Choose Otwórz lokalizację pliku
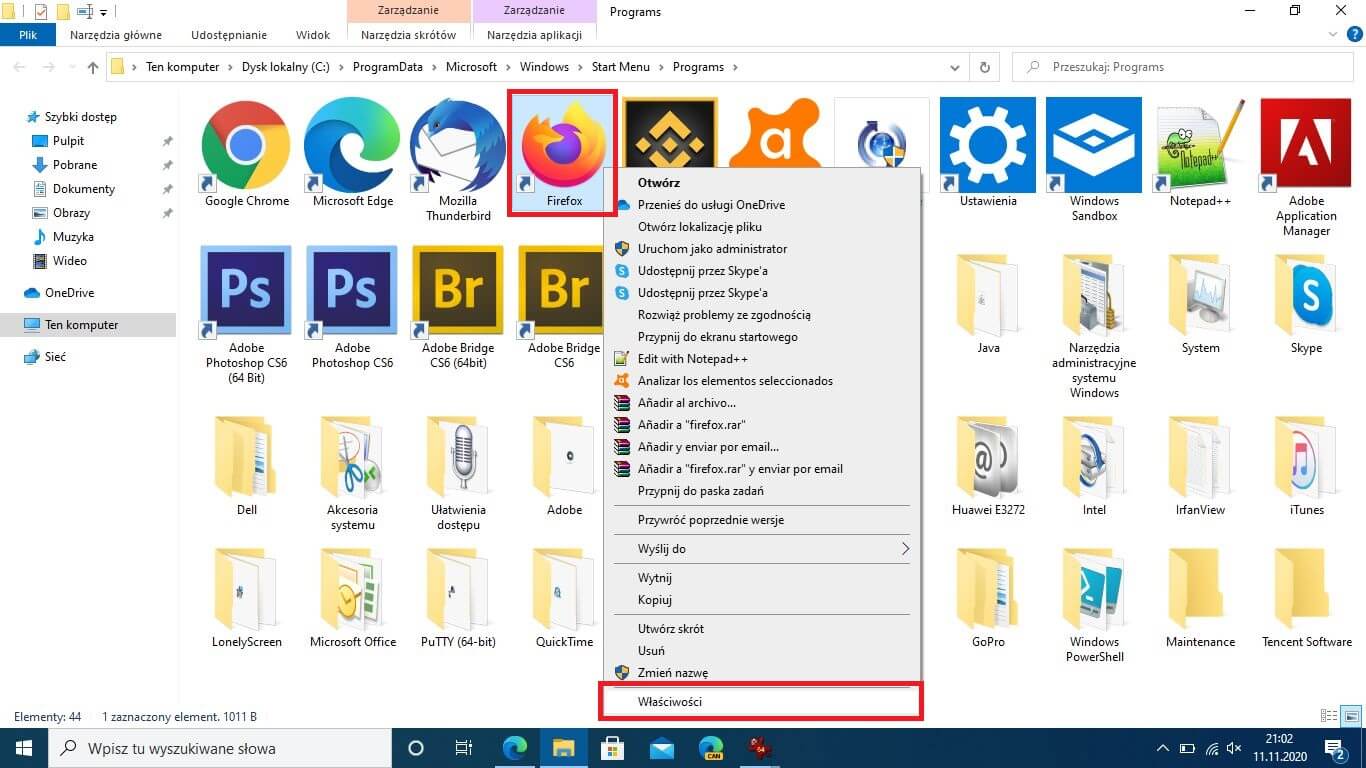This screenshot has height=768, width=1366. pos(762,227)
